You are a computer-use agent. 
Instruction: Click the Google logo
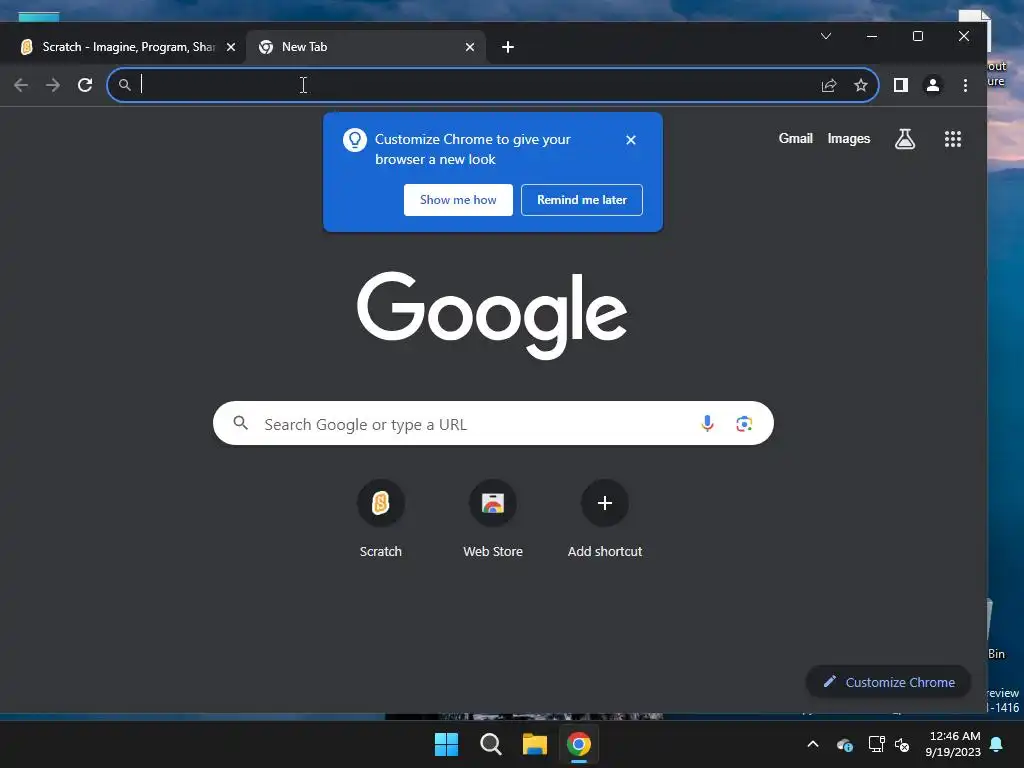click(x=492, y=315)
